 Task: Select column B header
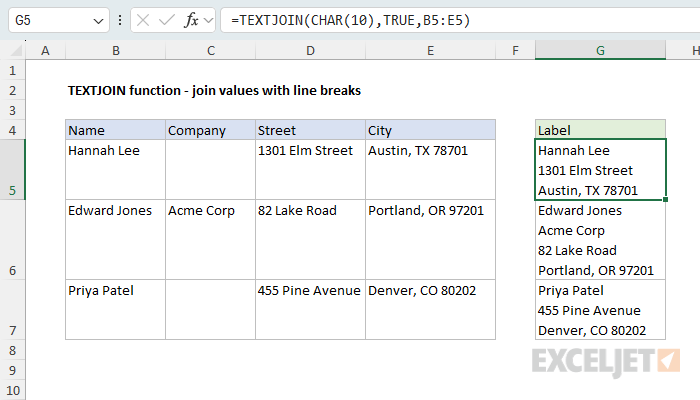click(116, 50)
